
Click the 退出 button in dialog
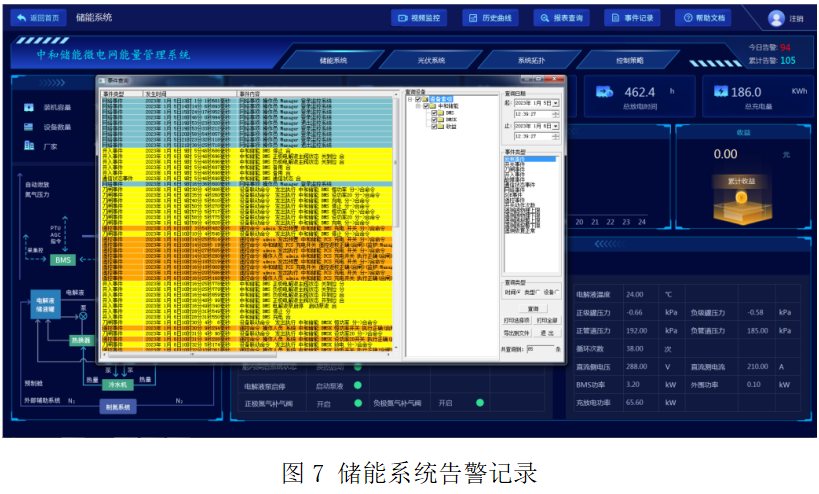click(547, 333)
